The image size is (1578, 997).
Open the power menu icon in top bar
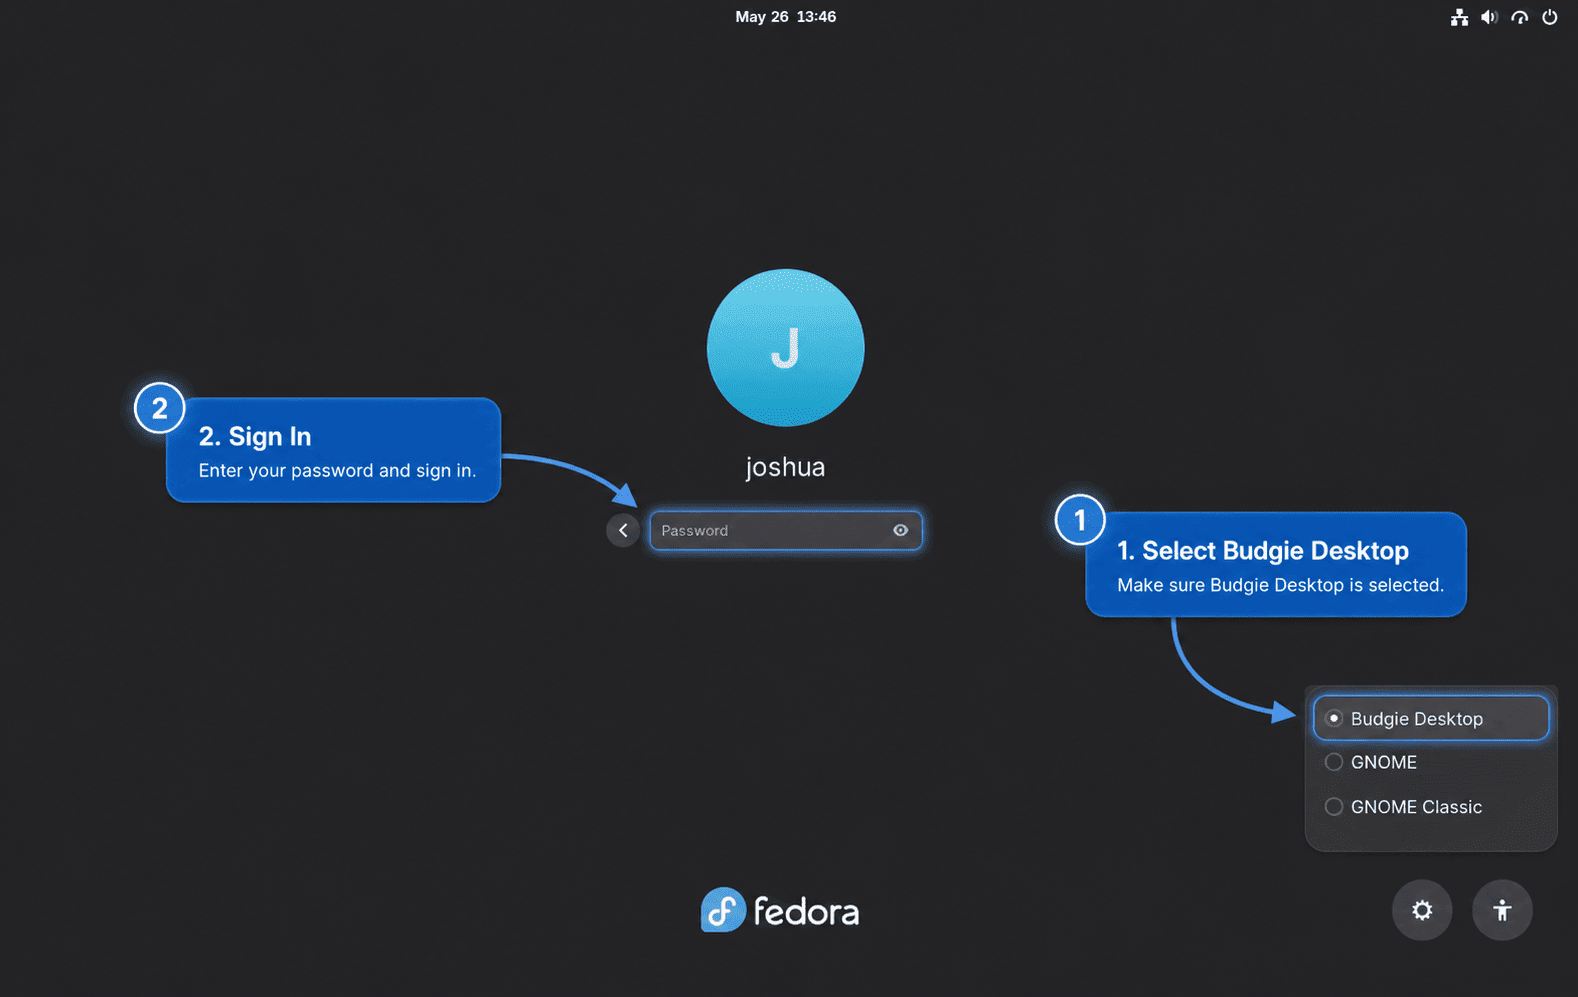[1549, 17]
